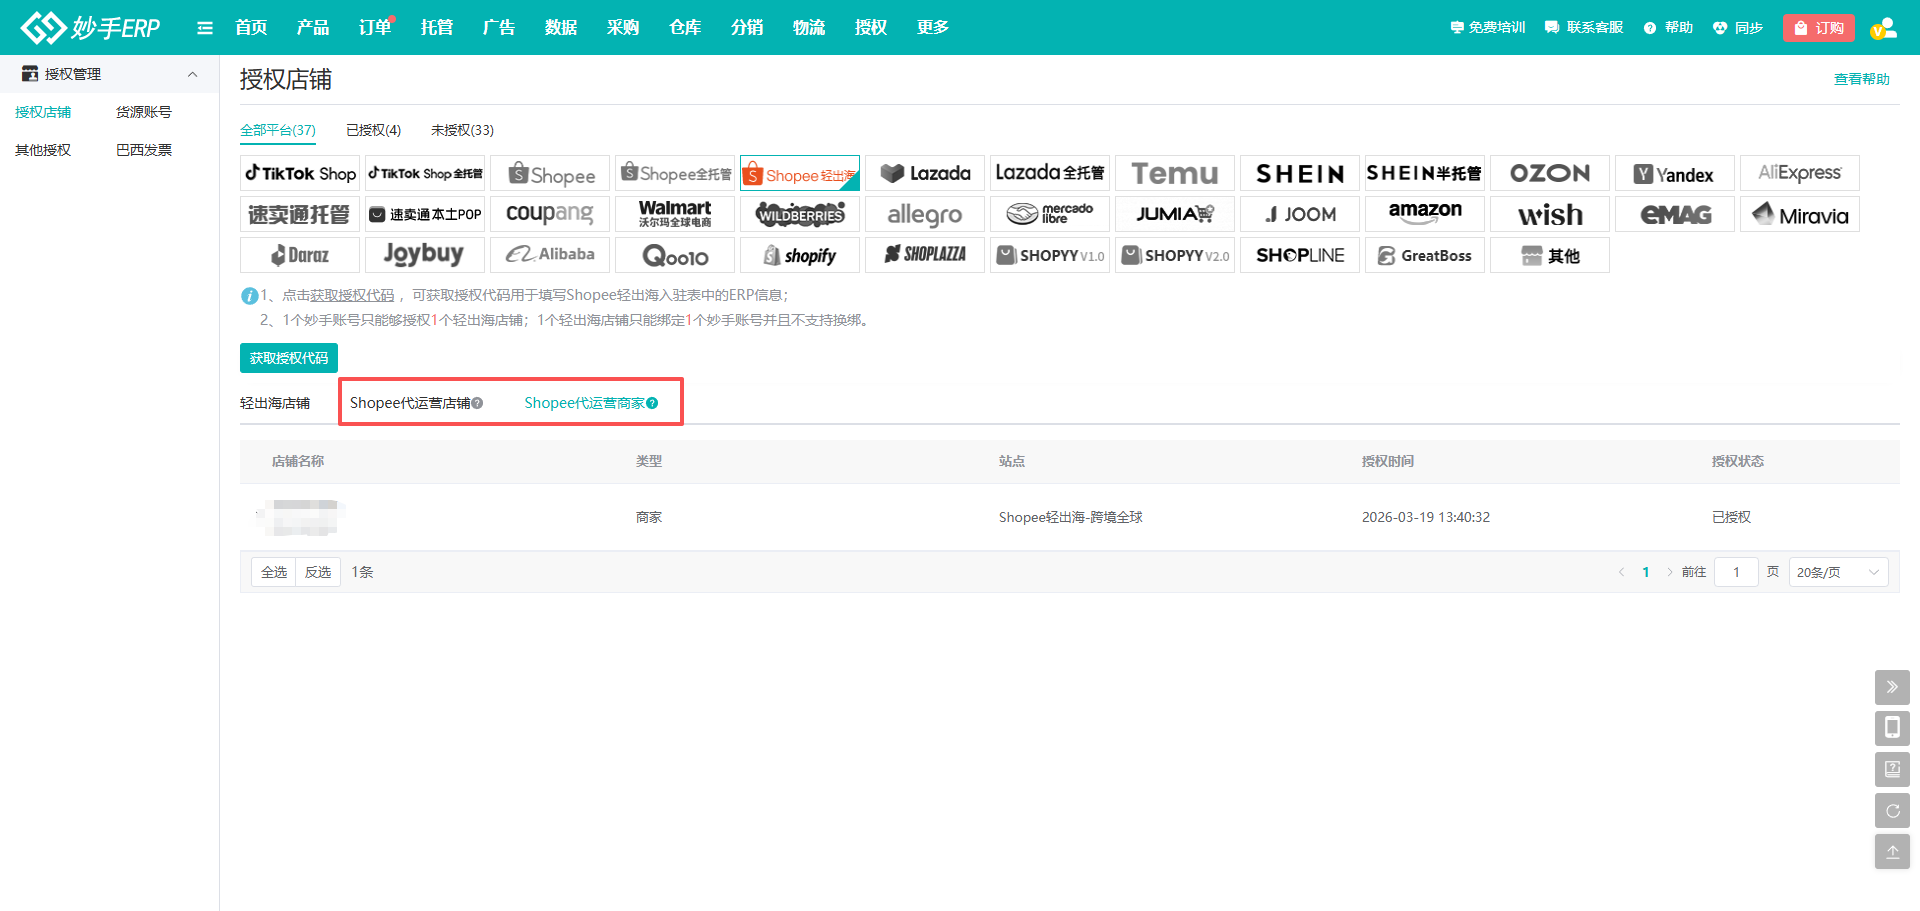Click the 反选 button

(x=318, y=572)
